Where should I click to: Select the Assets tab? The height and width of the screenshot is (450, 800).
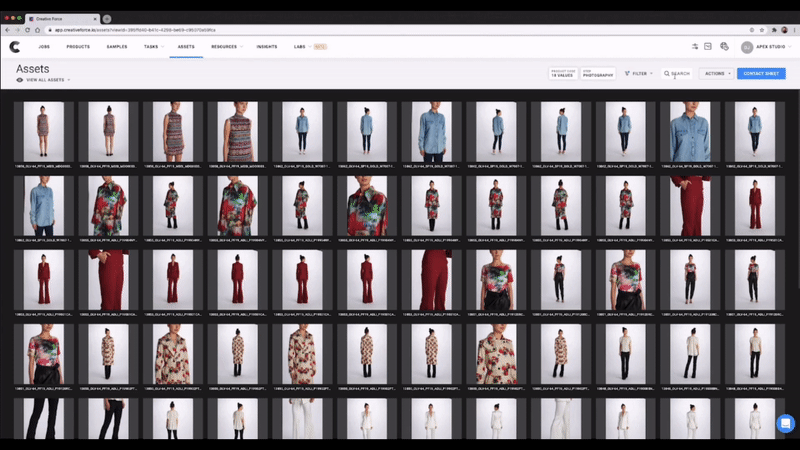point(186,47)
